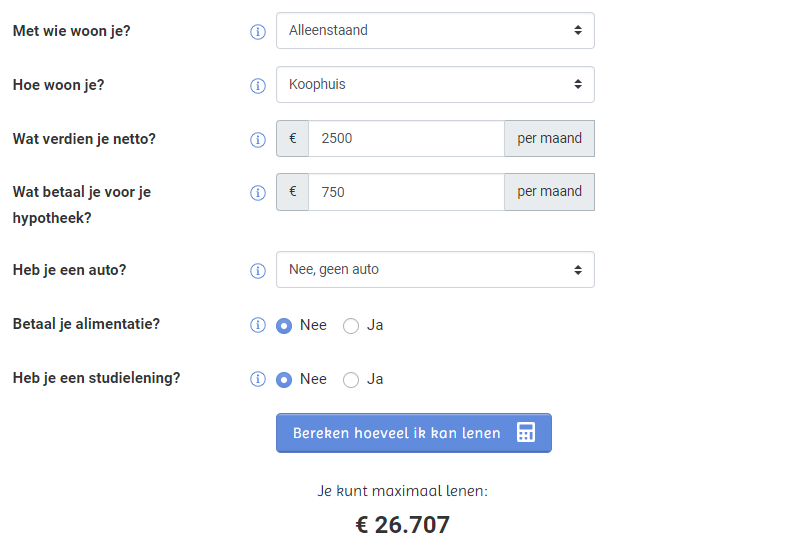
Task: Click info icon beside 'Hoe woon je?'
Action: (257, 85)
